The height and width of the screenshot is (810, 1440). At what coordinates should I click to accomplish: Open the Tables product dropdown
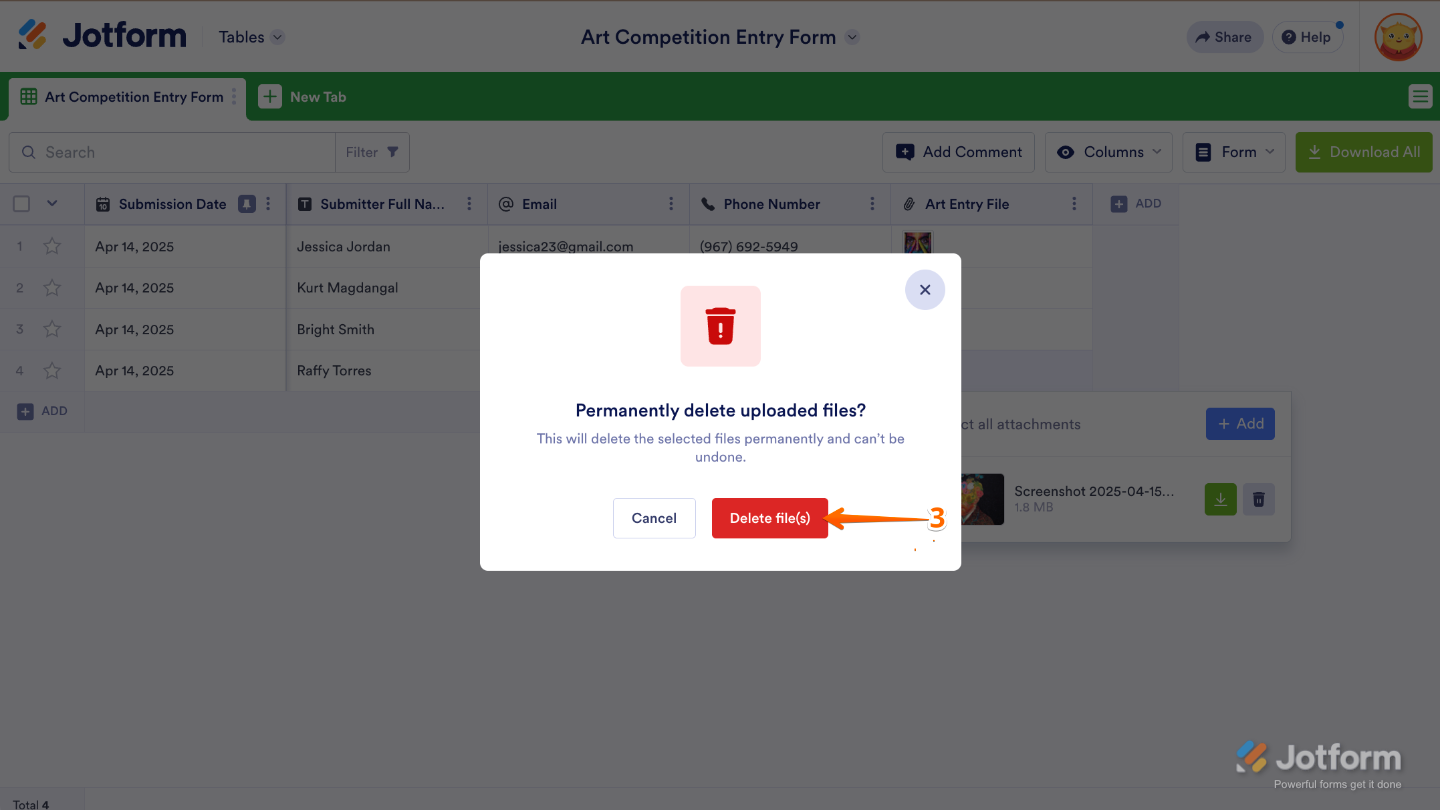[251, 37]
